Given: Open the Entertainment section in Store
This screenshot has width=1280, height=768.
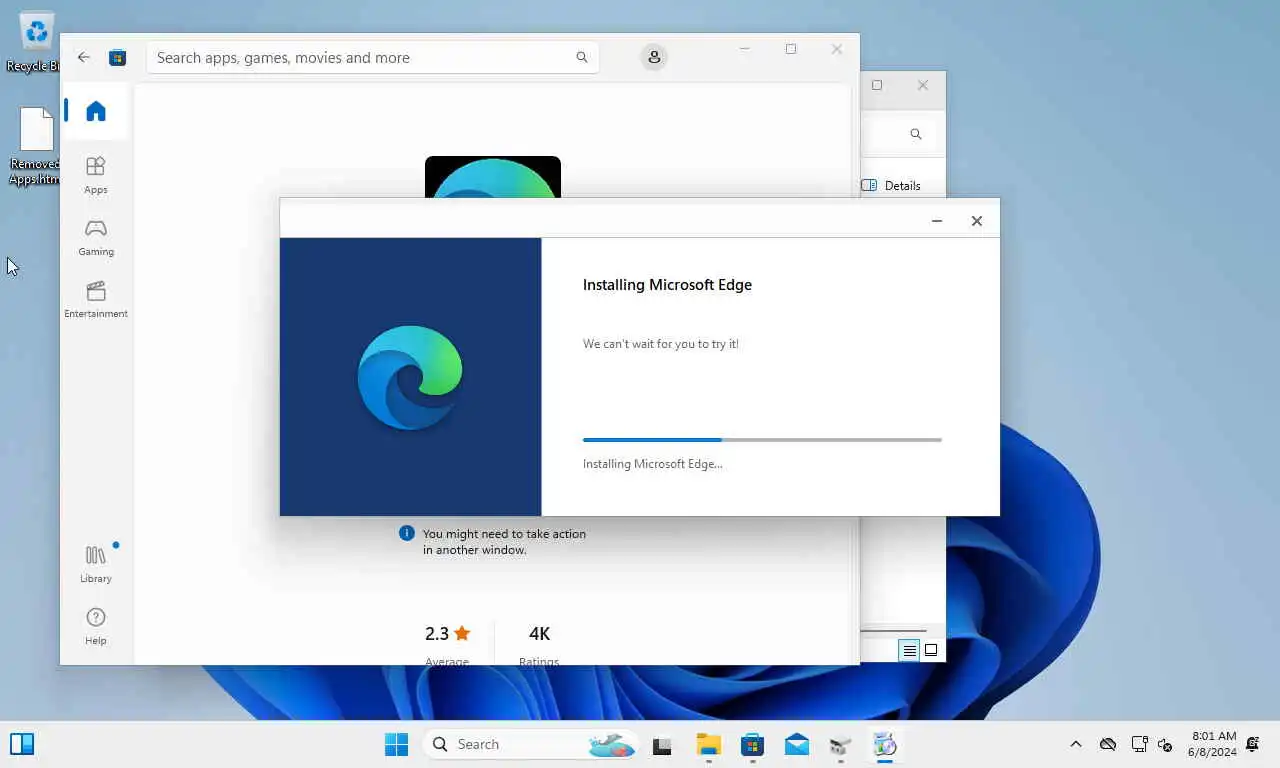Looking at the screenshot, I should tap(96, 300).
